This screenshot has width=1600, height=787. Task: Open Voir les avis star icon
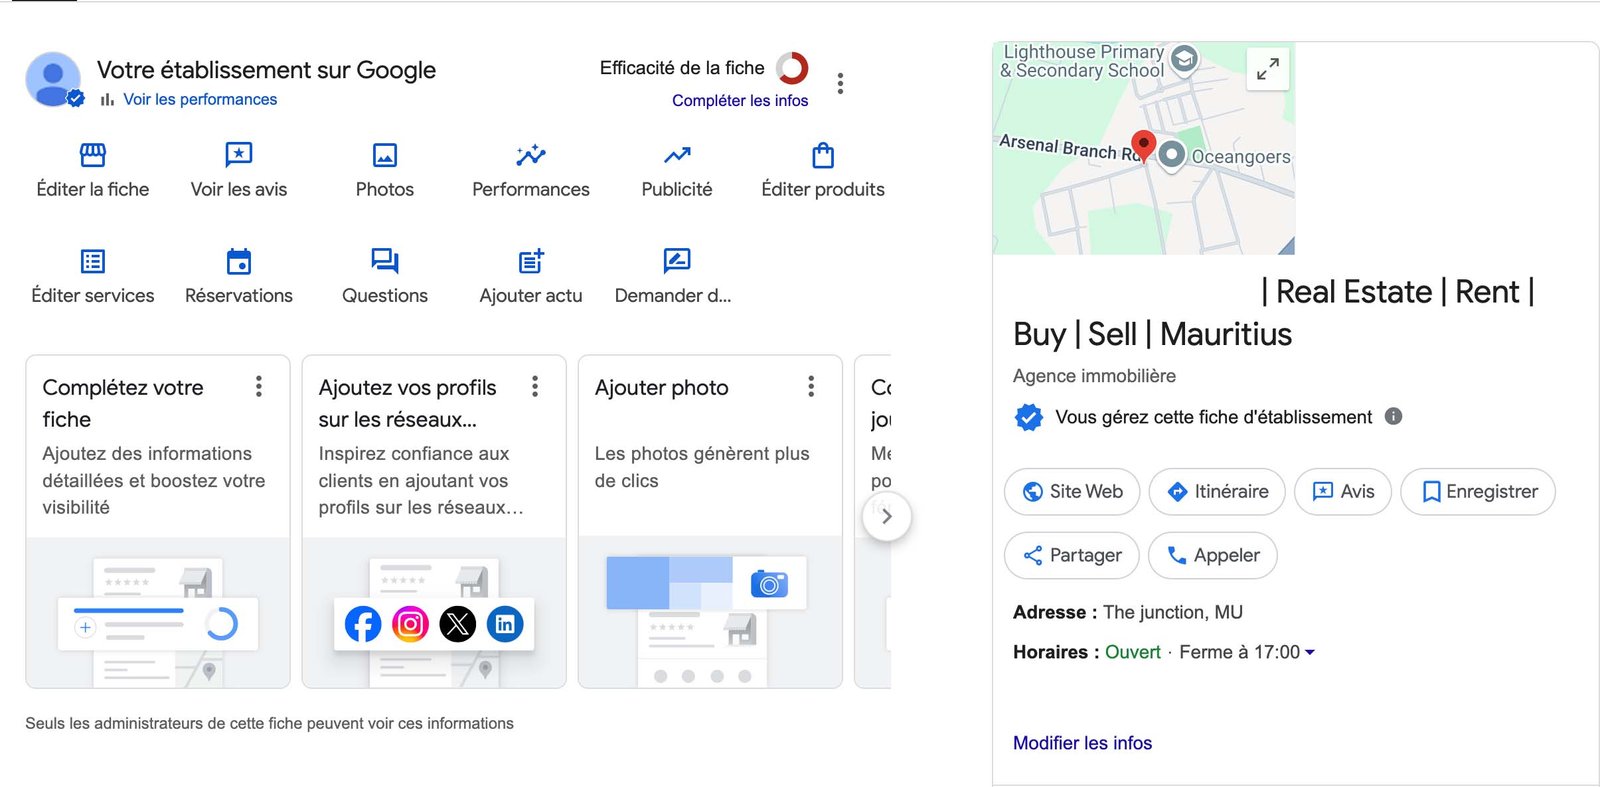click(x=239, y=155)
